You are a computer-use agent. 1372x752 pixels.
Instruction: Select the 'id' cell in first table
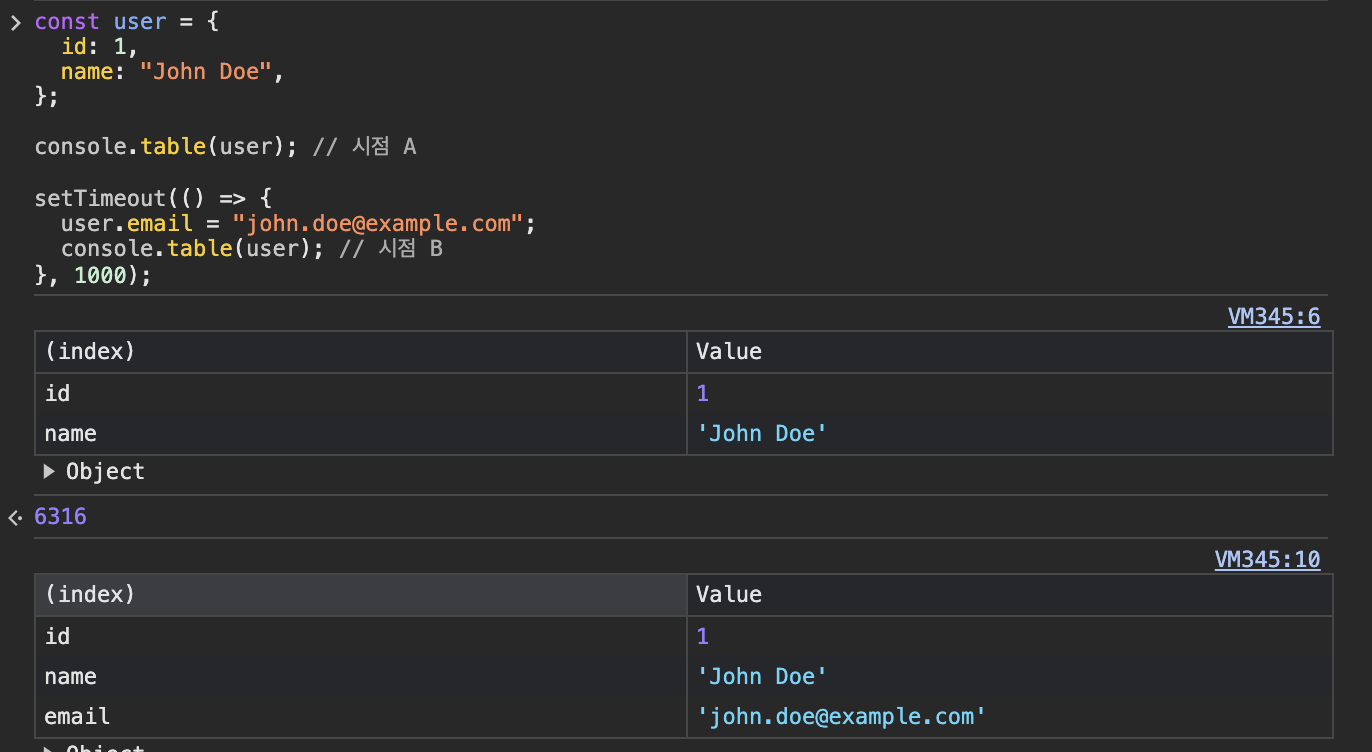(361, 394)
